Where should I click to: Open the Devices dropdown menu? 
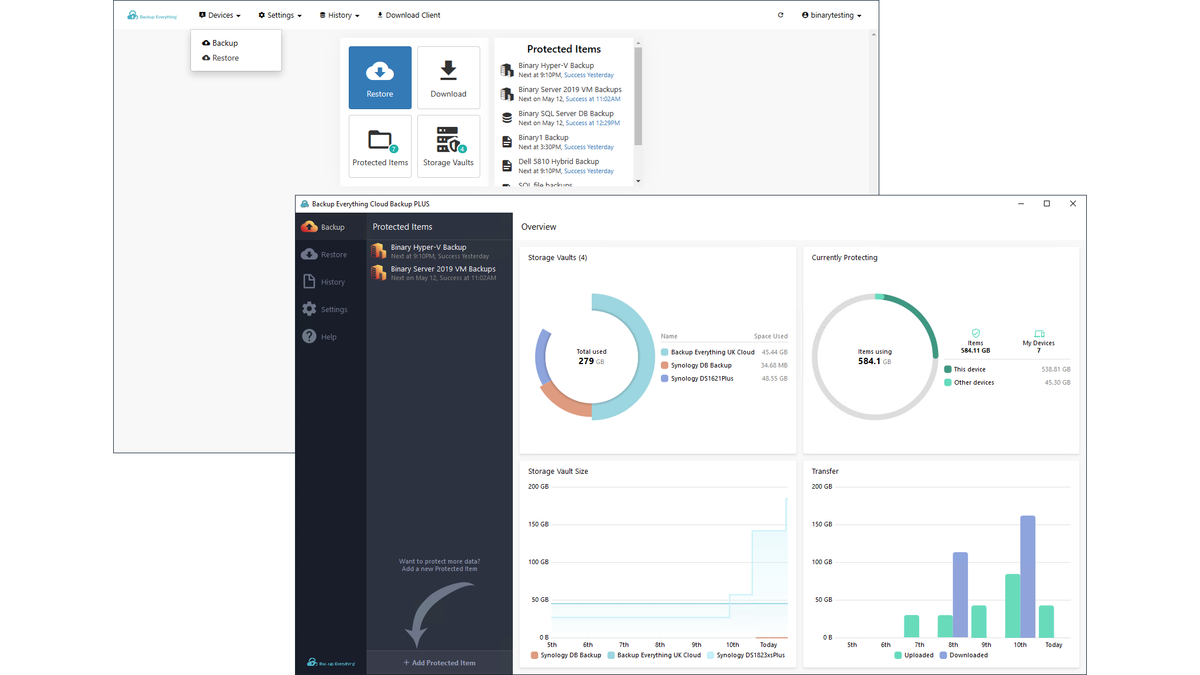219,15
